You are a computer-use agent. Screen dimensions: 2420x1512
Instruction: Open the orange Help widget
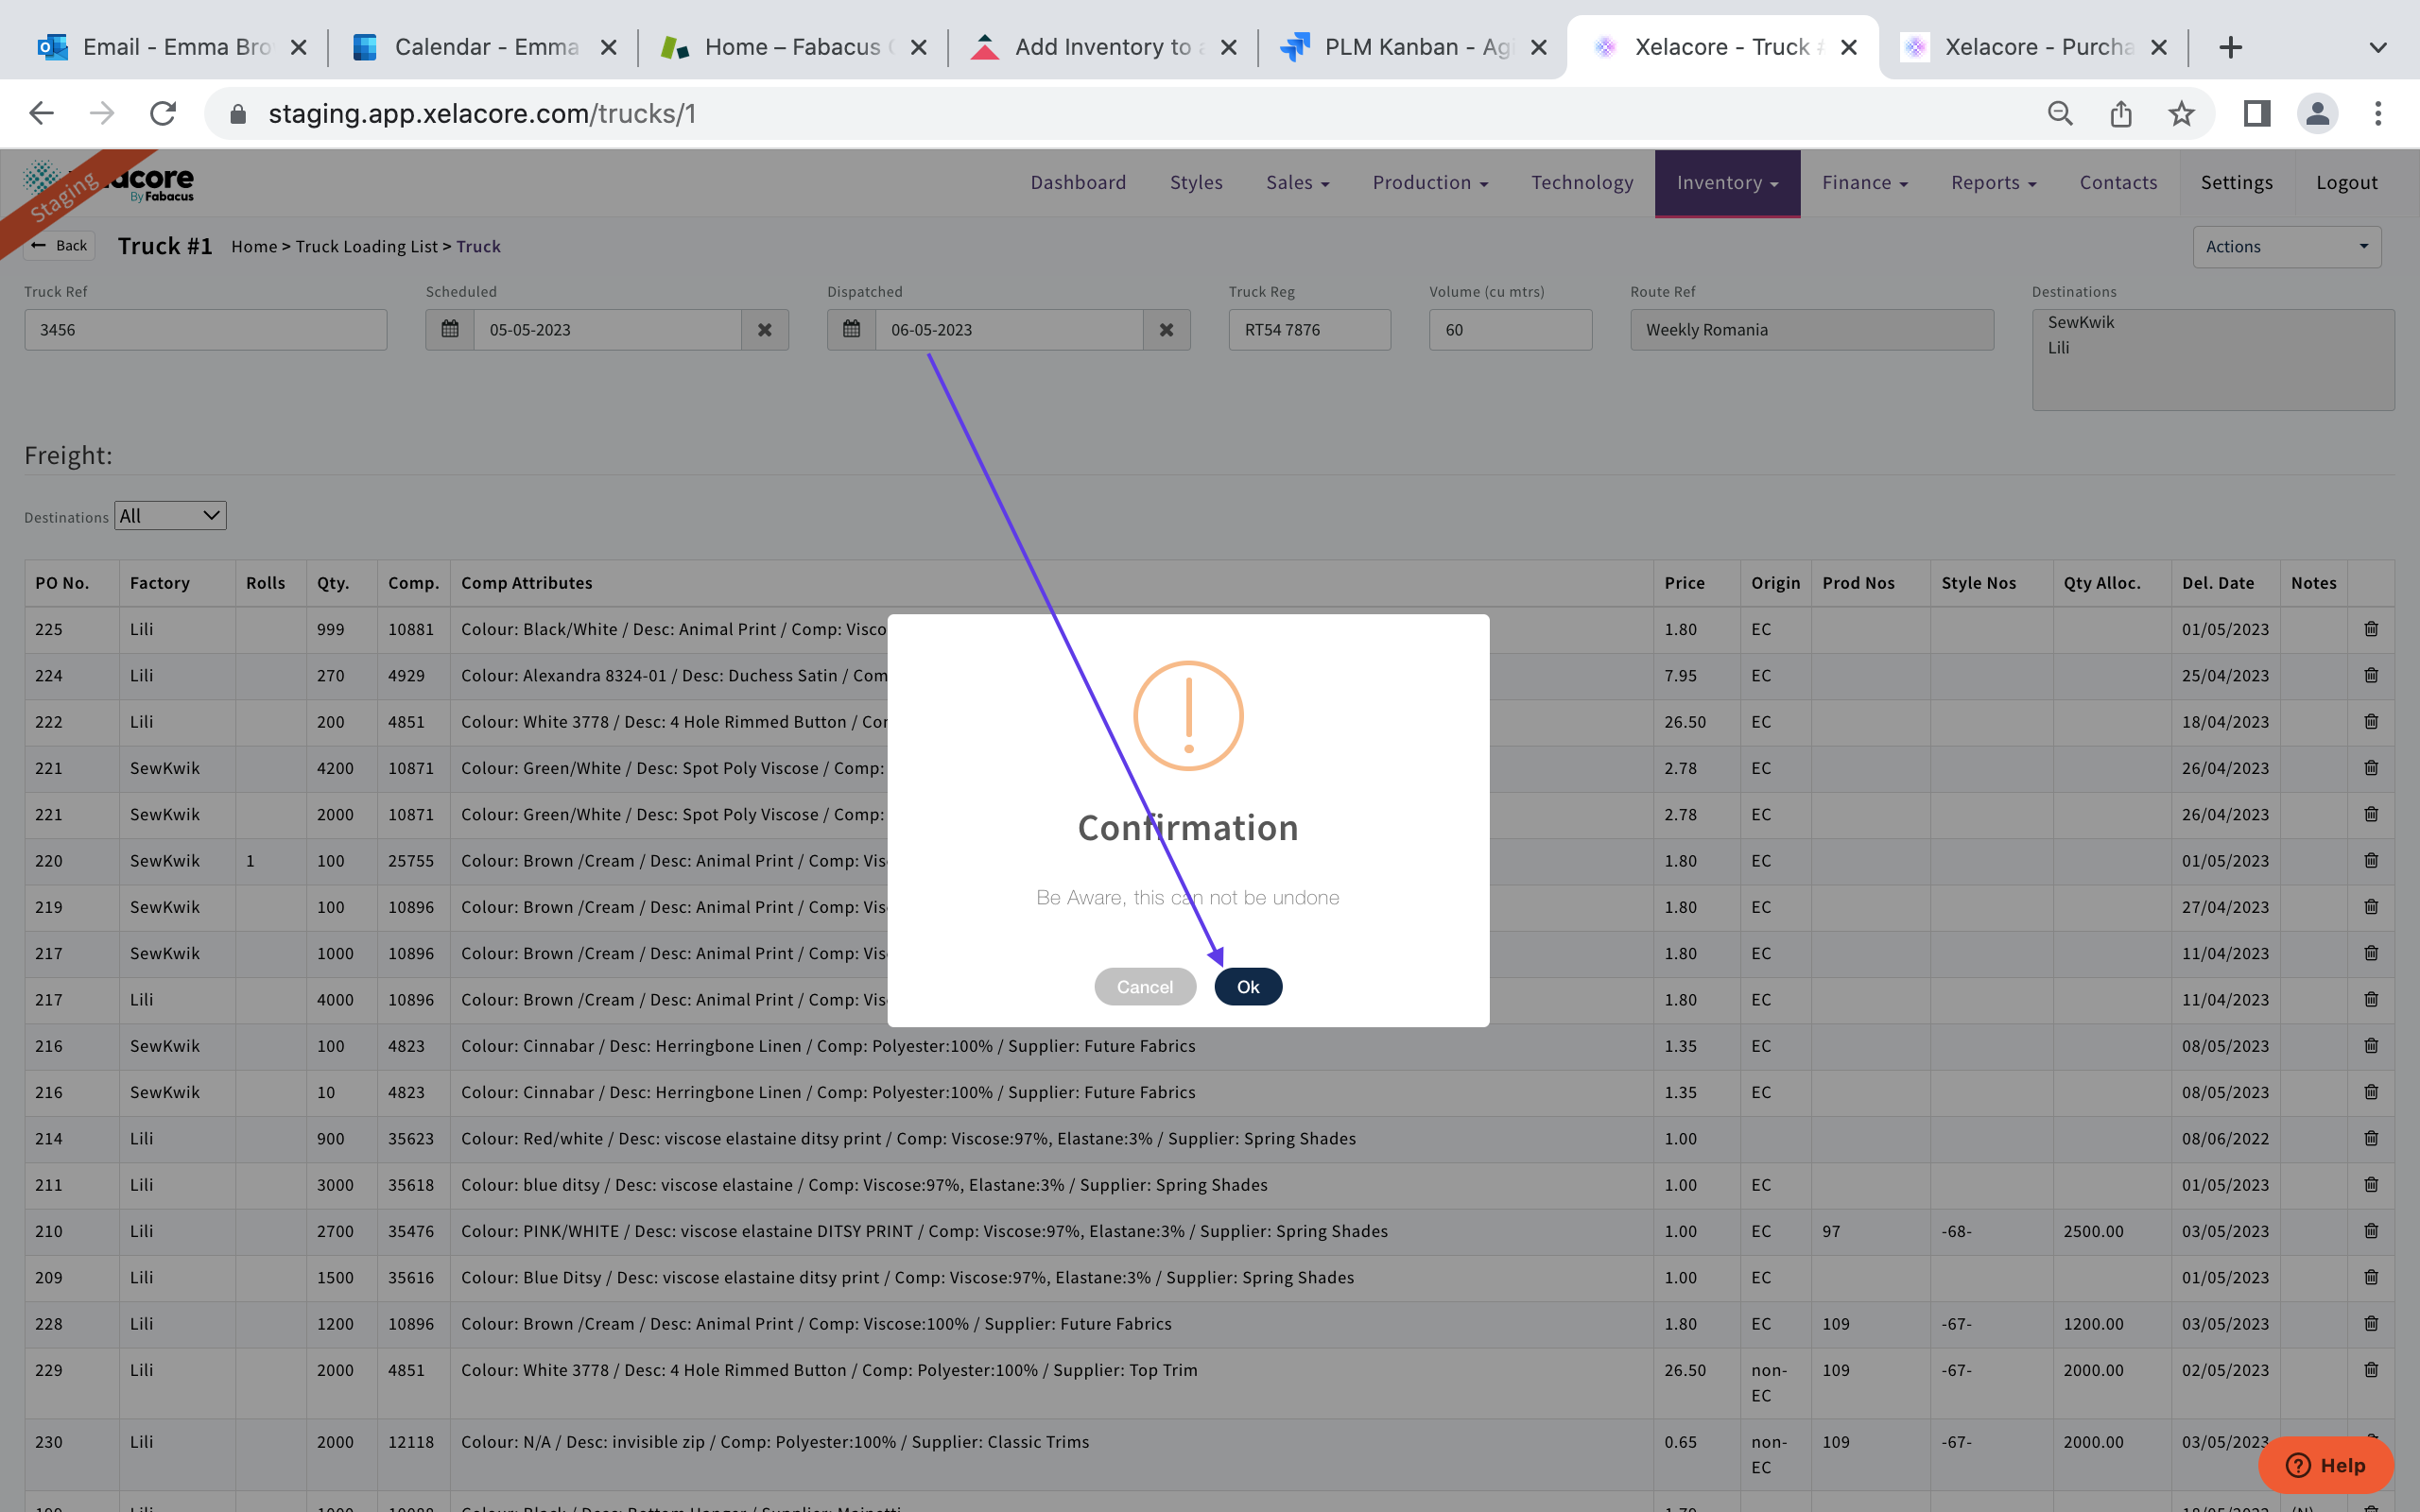pyautogui.click(x=2325, y=1465)
